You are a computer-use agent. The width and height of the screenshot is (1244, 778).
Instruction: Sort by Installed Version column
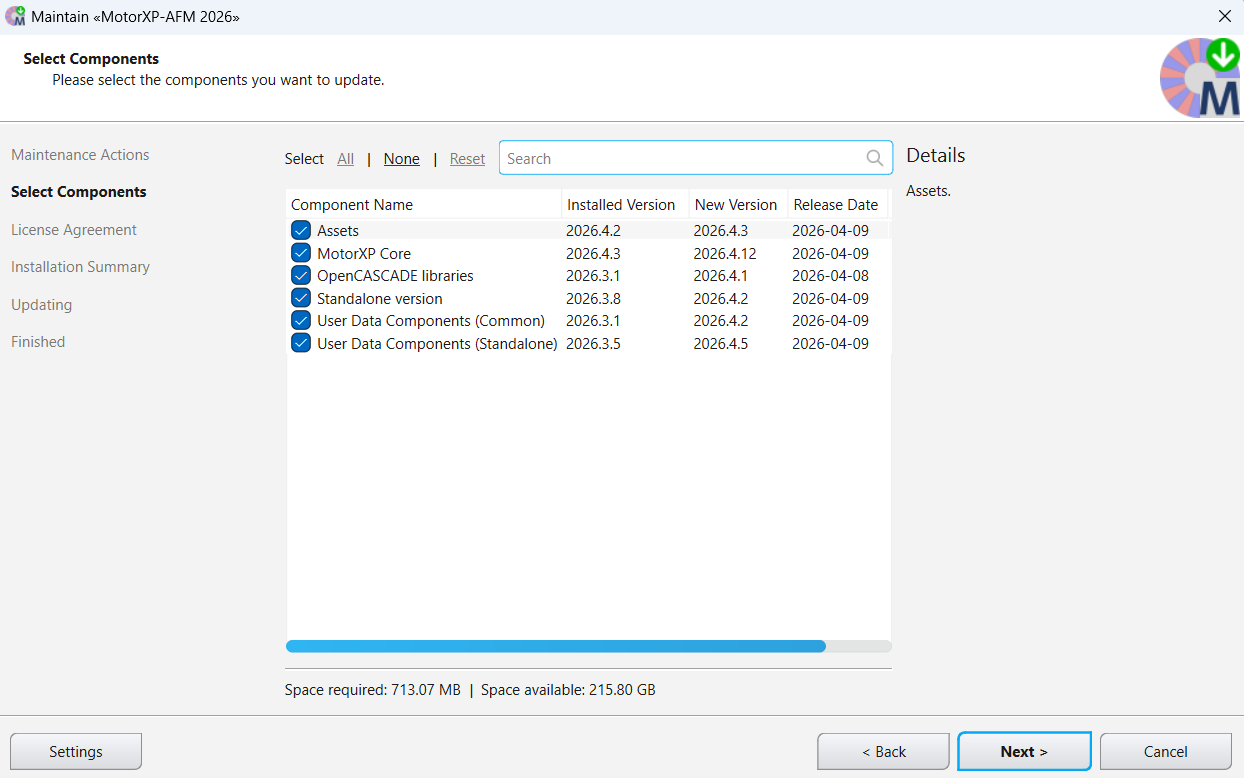tap(621, 204)
